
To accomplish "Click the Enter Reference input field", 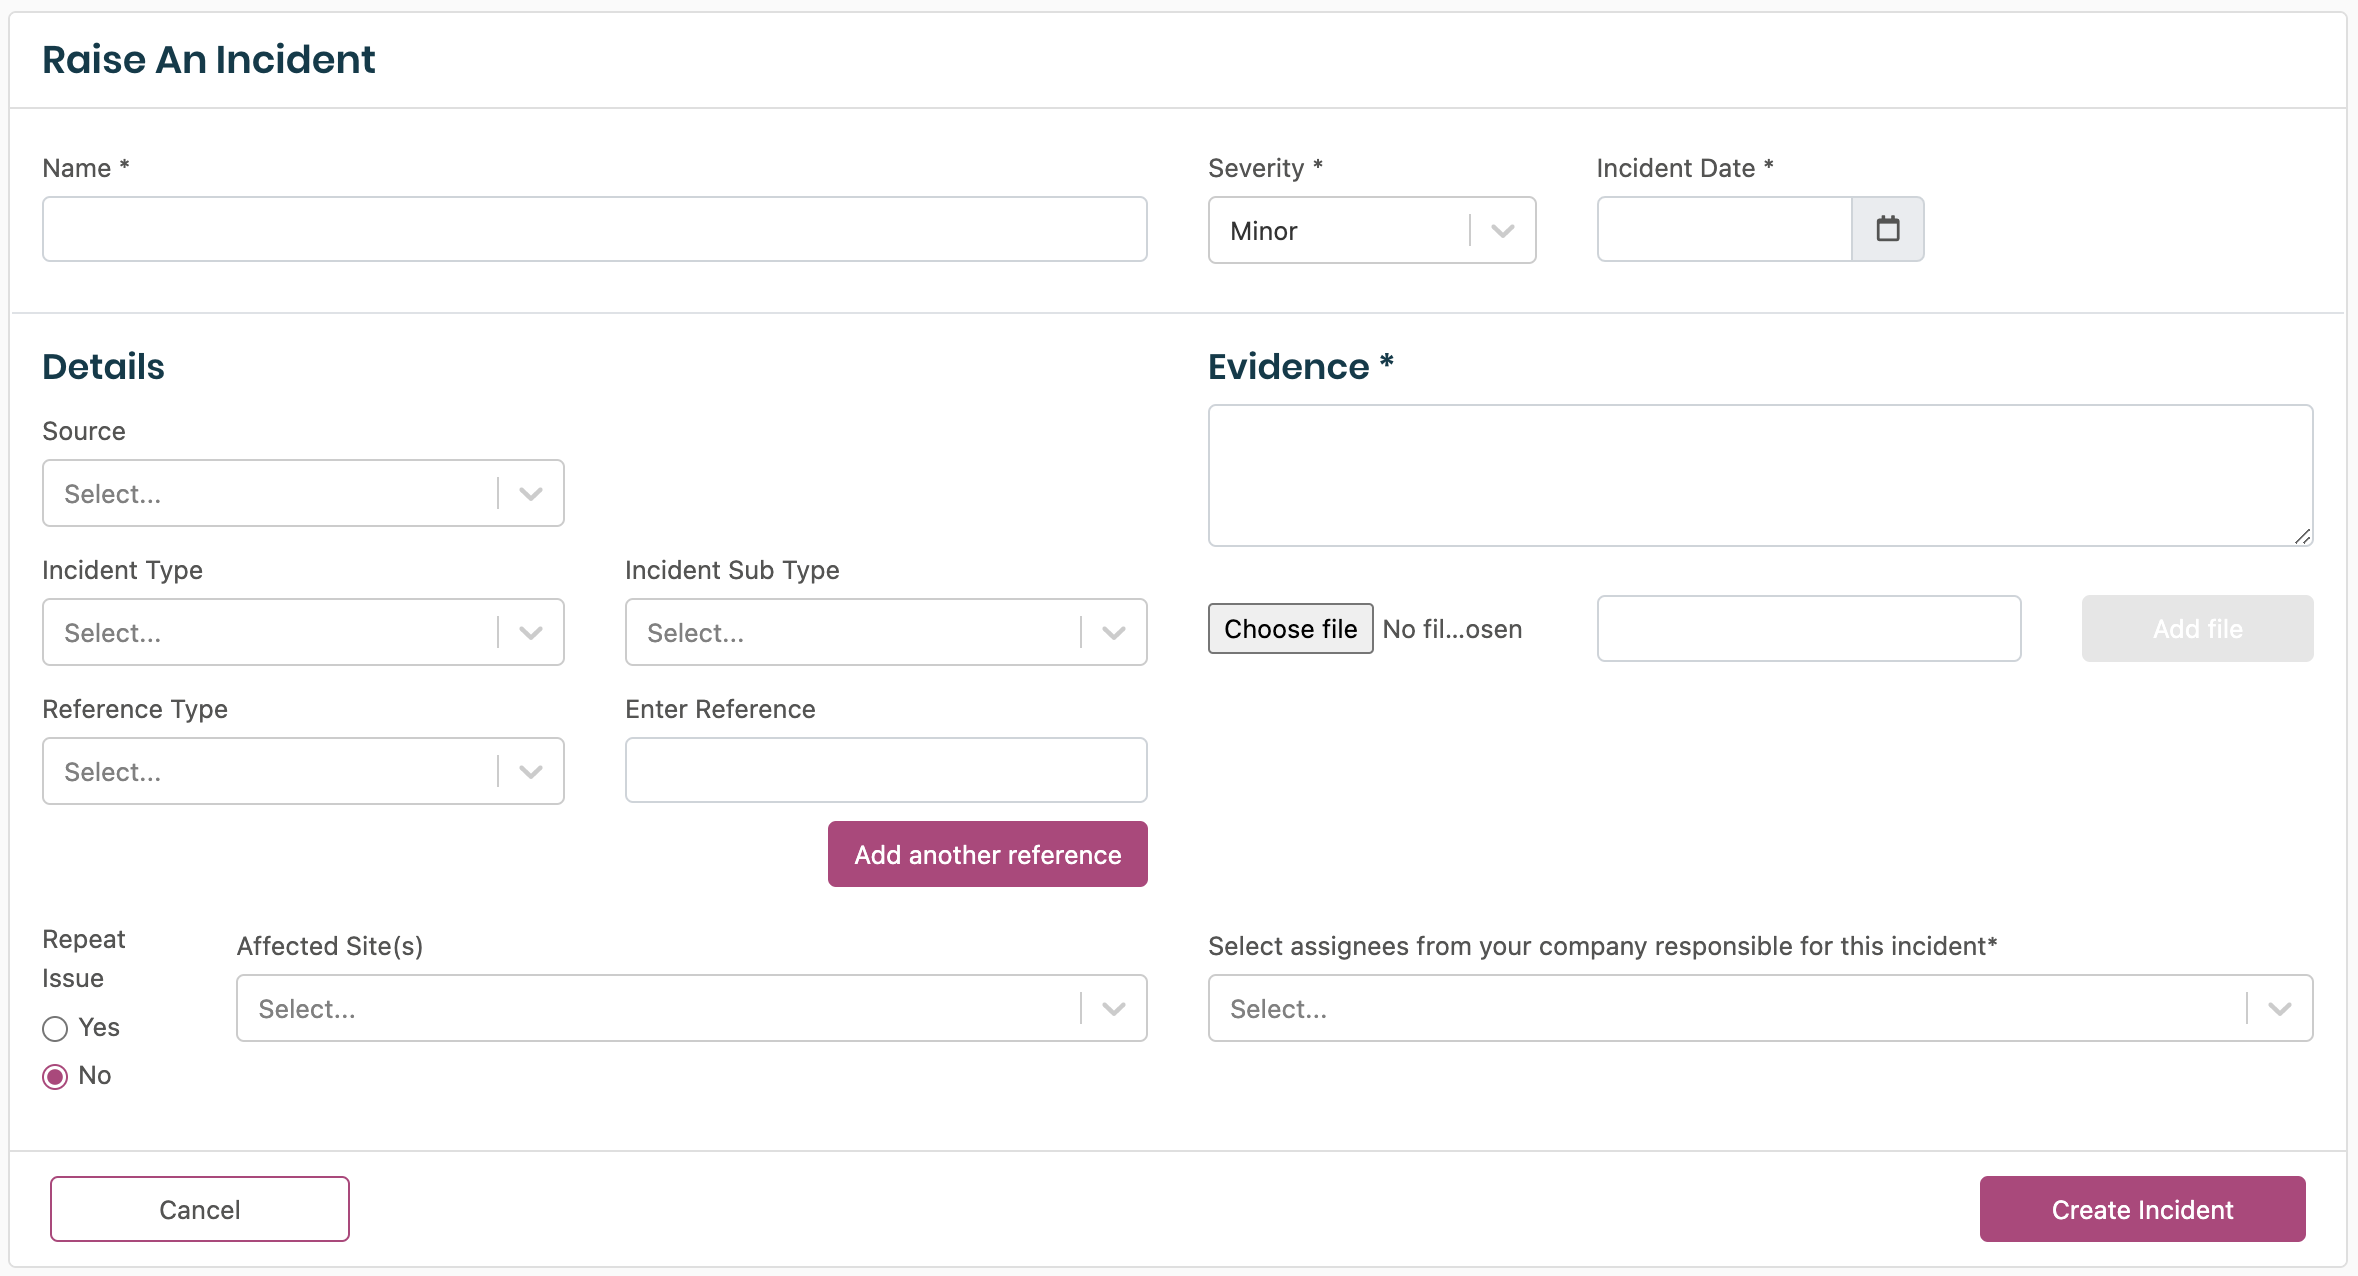I will coord(885,770).
